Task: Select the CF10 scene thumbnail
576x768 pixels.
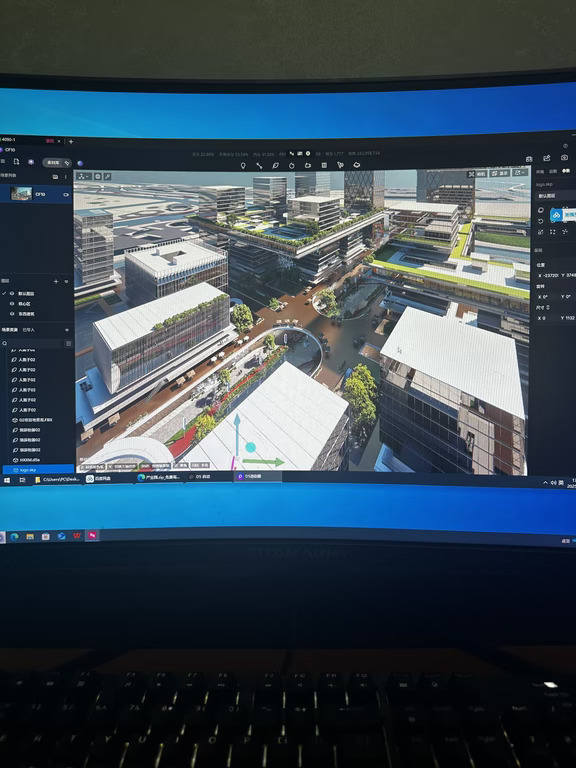Action: [x=21, y=193]
